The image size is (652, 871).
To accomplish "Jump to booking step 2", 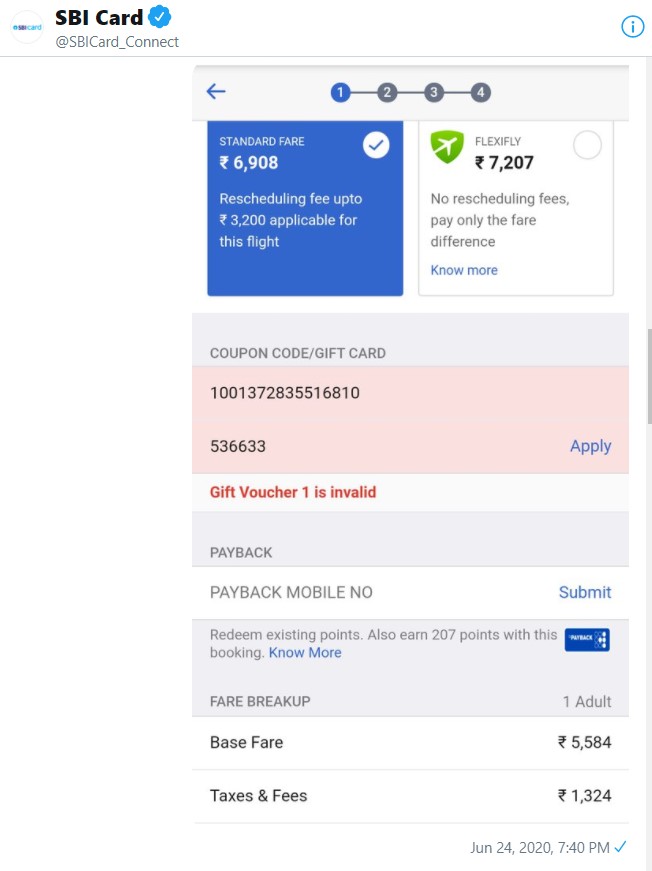I will click(387, 93).
